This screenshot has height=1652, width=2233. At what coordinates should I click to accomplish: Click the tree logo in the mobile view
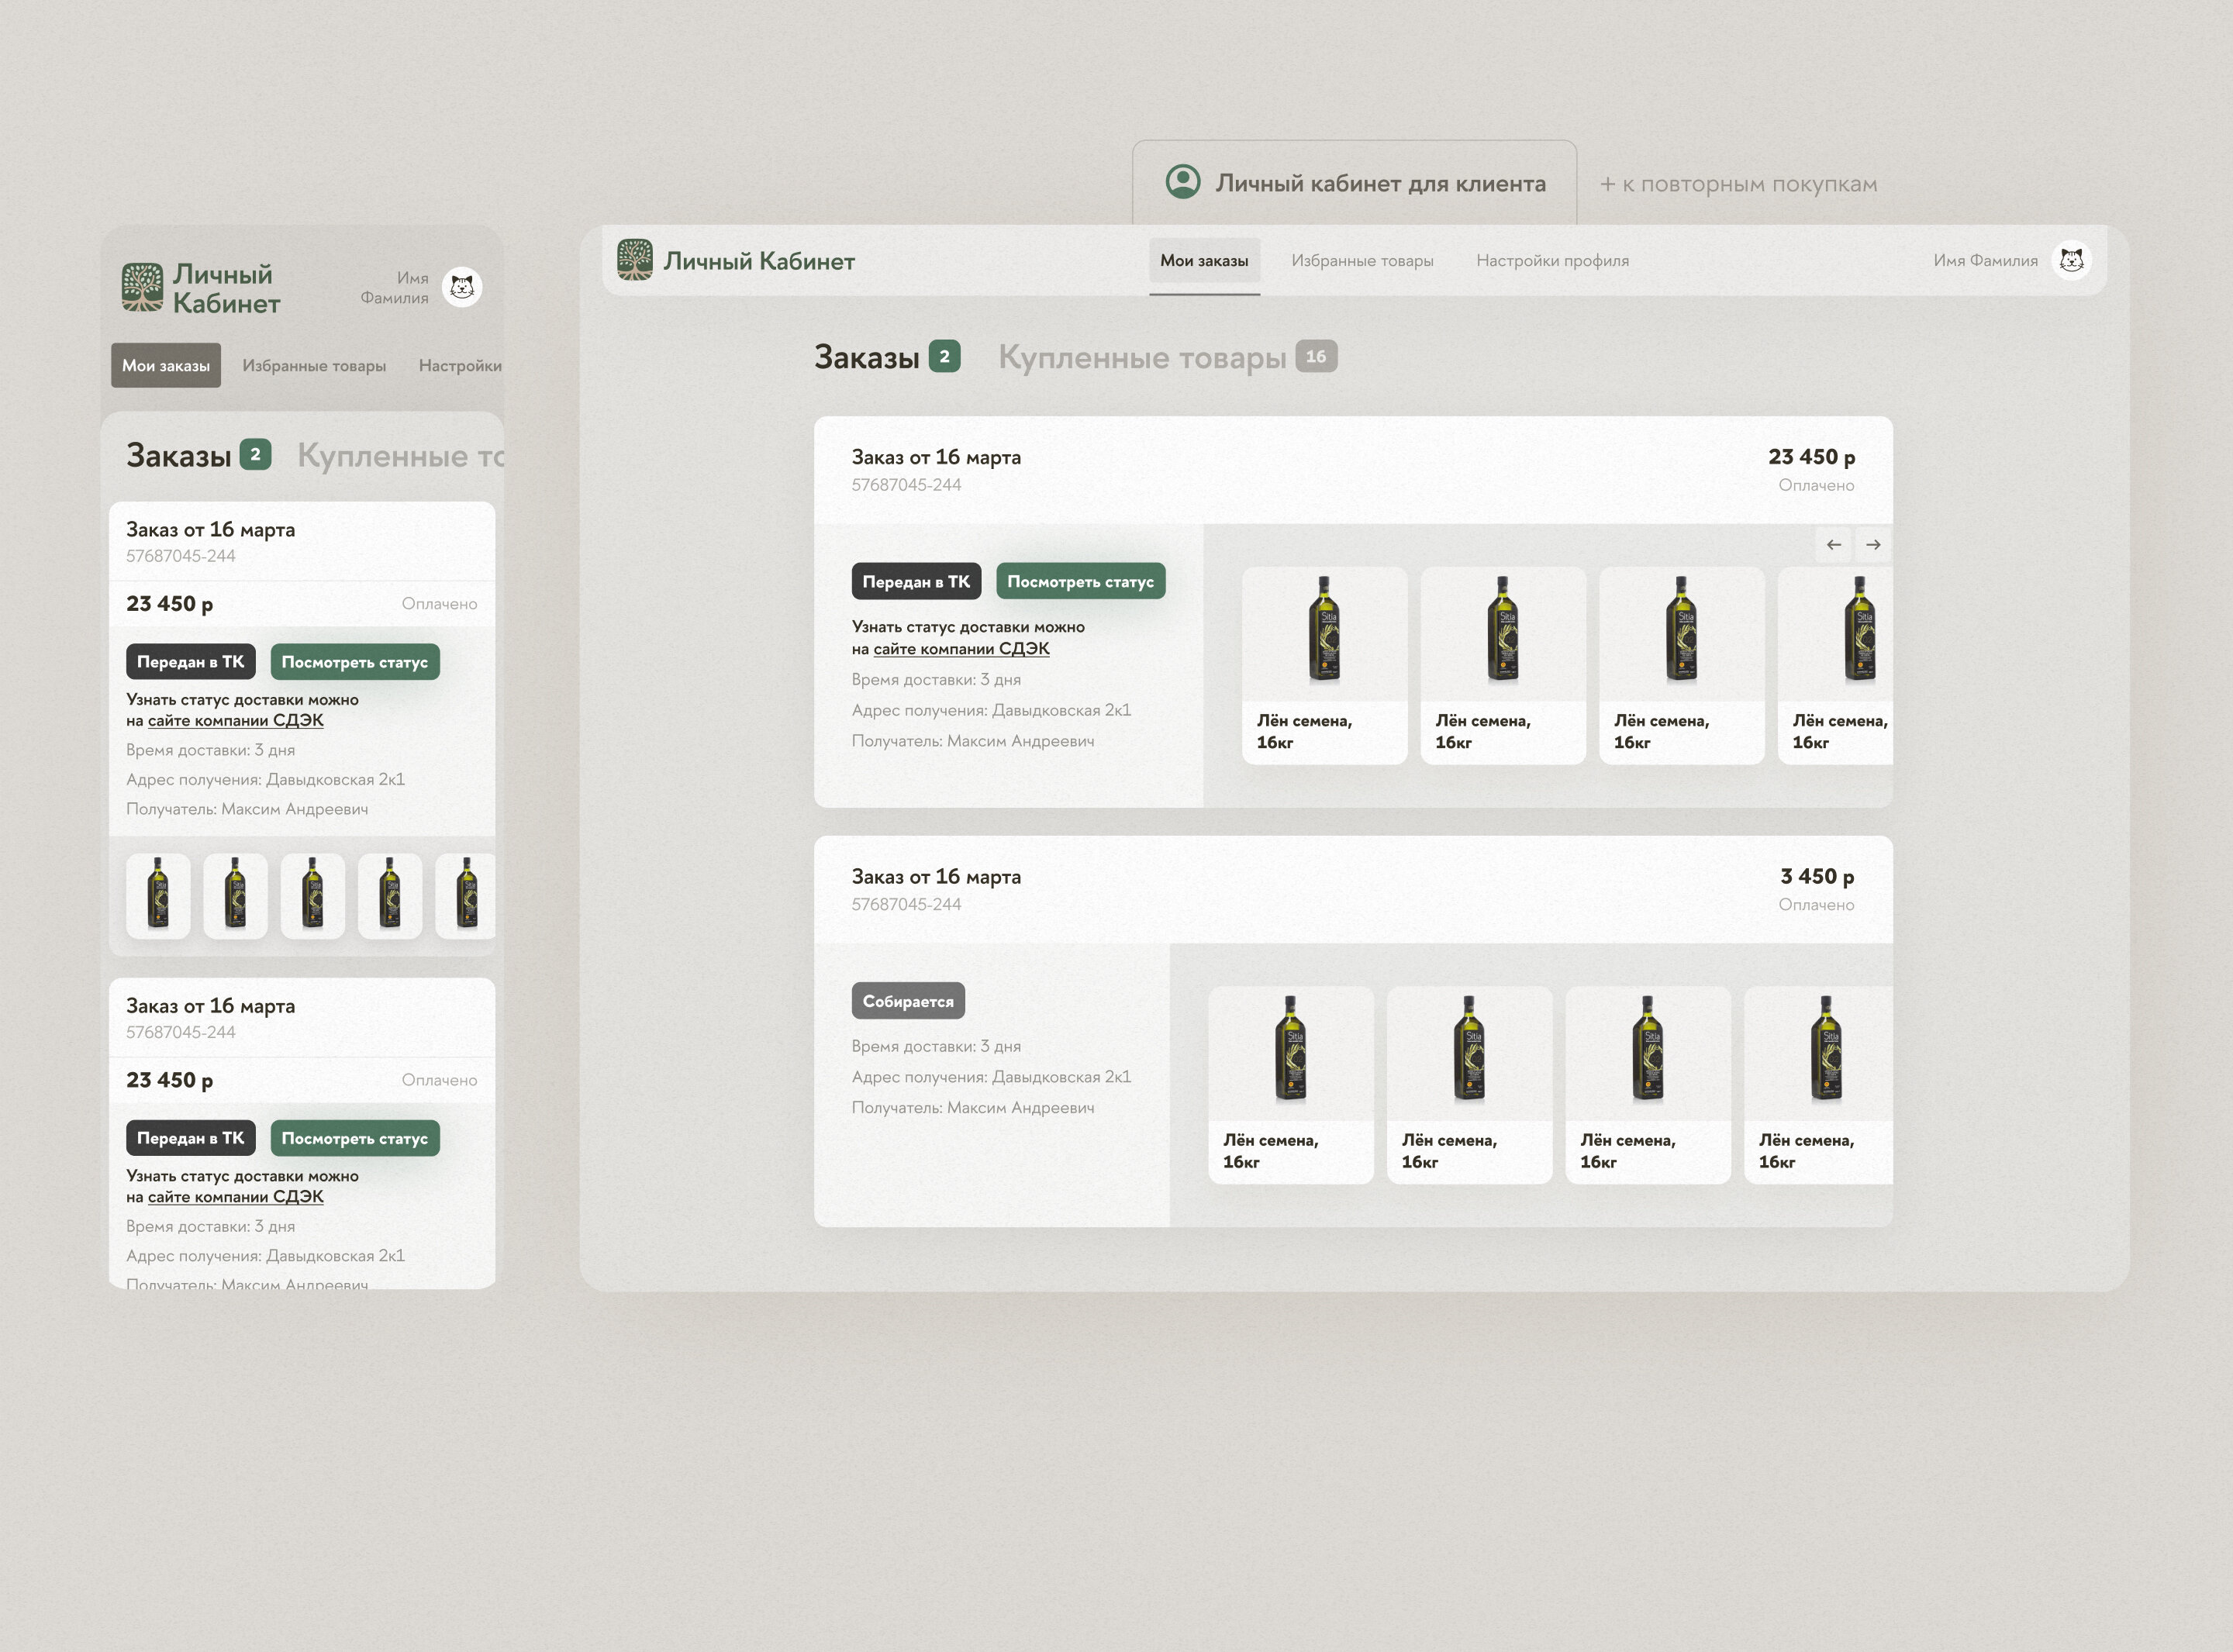pyautogui.click(x=142, y=288)
